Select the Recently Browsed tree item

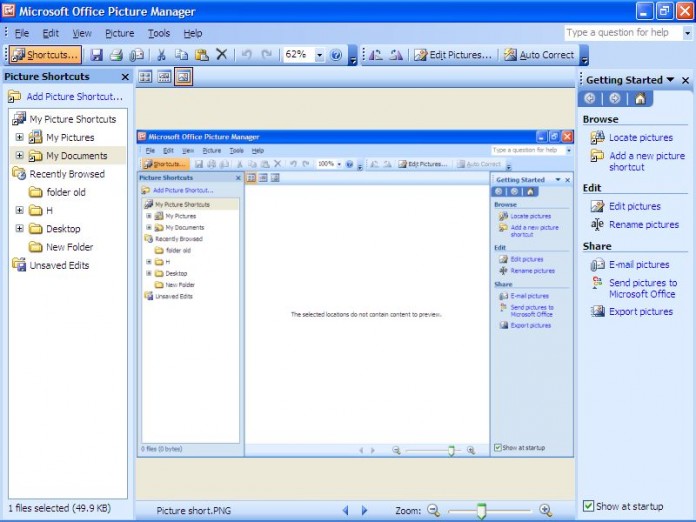point(67,174)
